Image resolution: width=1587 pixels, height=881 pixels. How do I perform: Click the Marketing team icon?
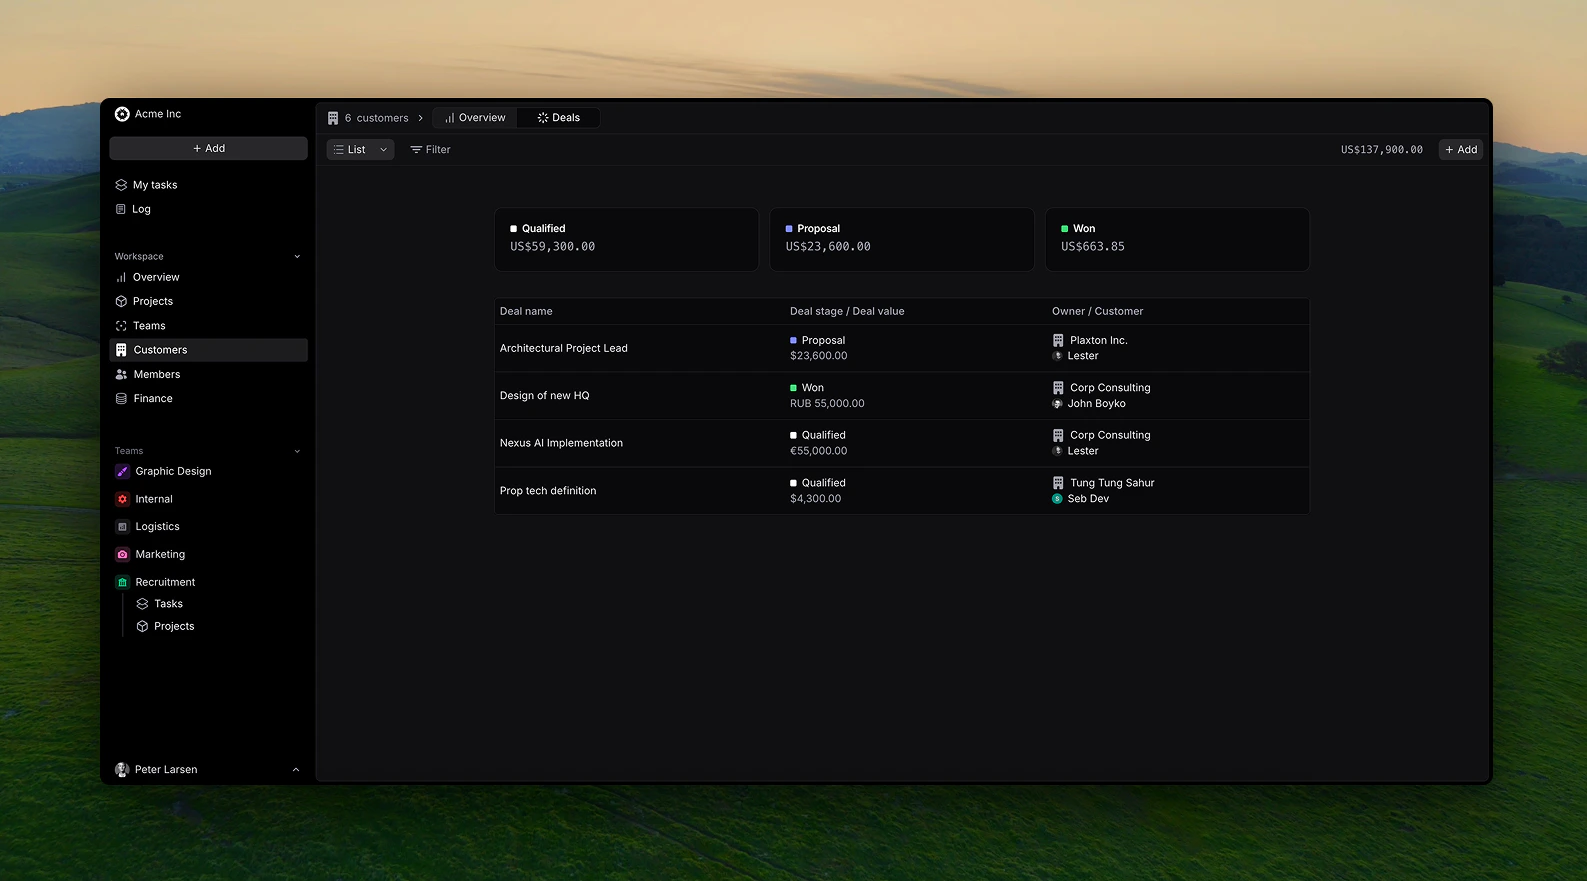click(x=122, y=554)
